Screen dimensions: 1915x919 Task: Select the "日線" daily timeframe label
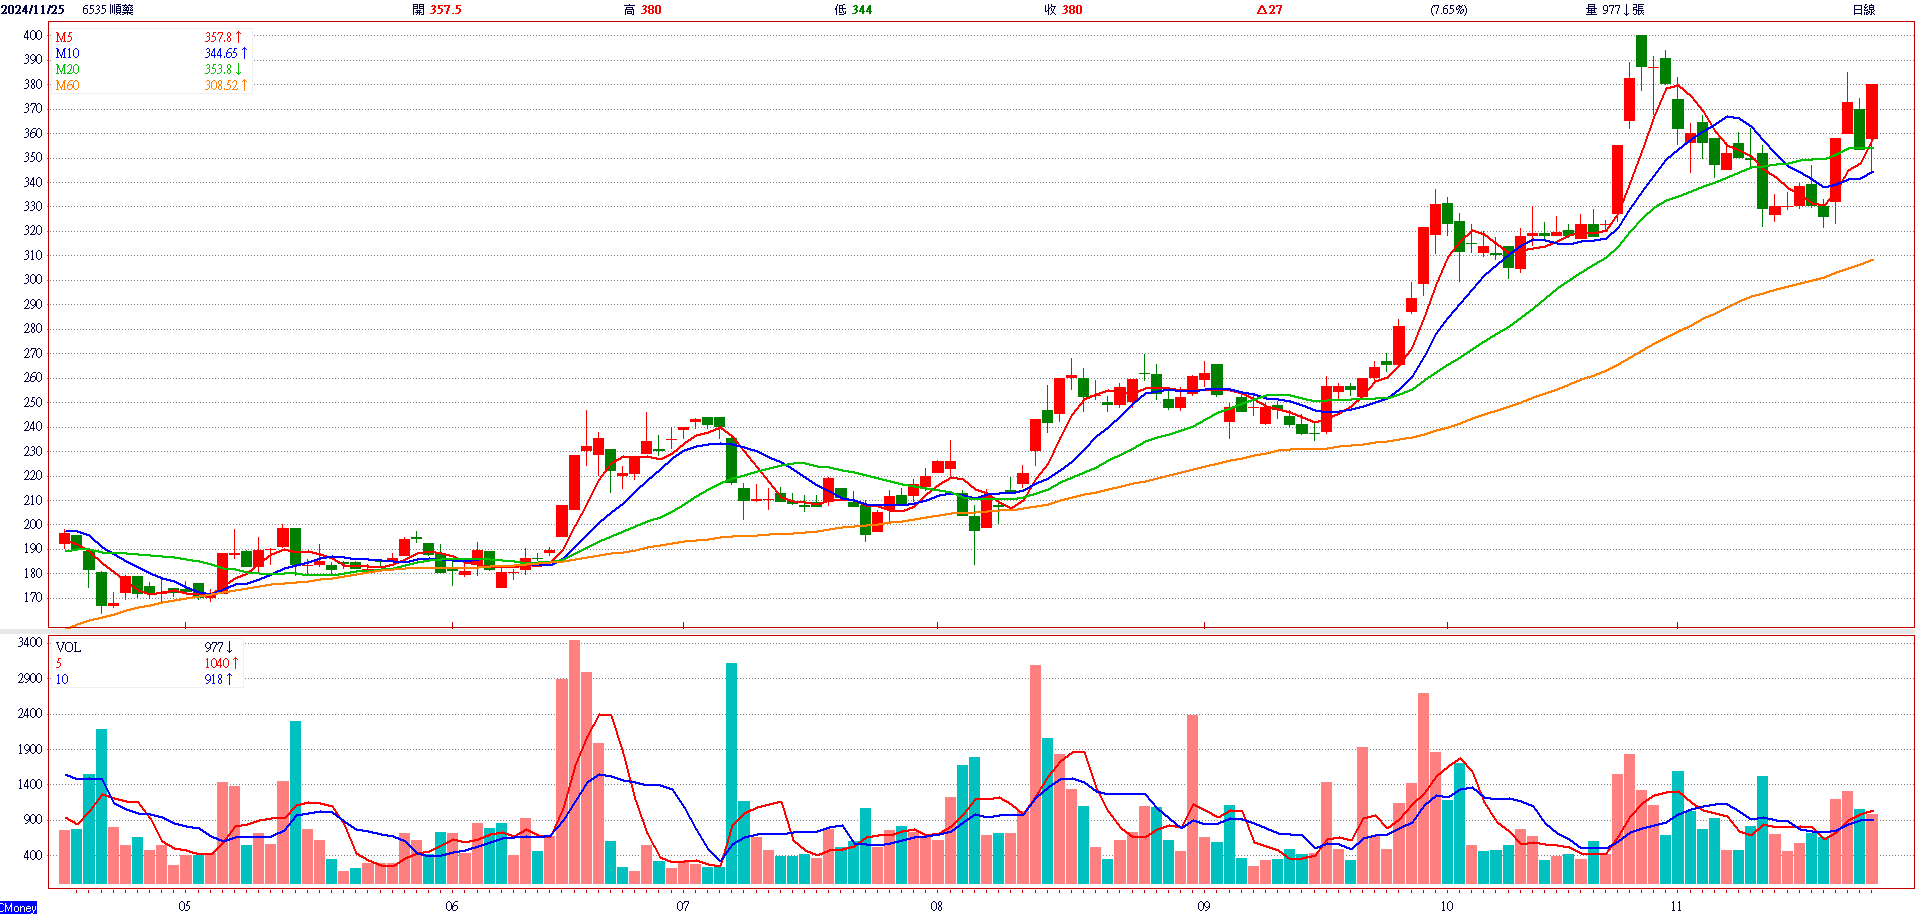pyautogui.click(x=1864, y=9)
